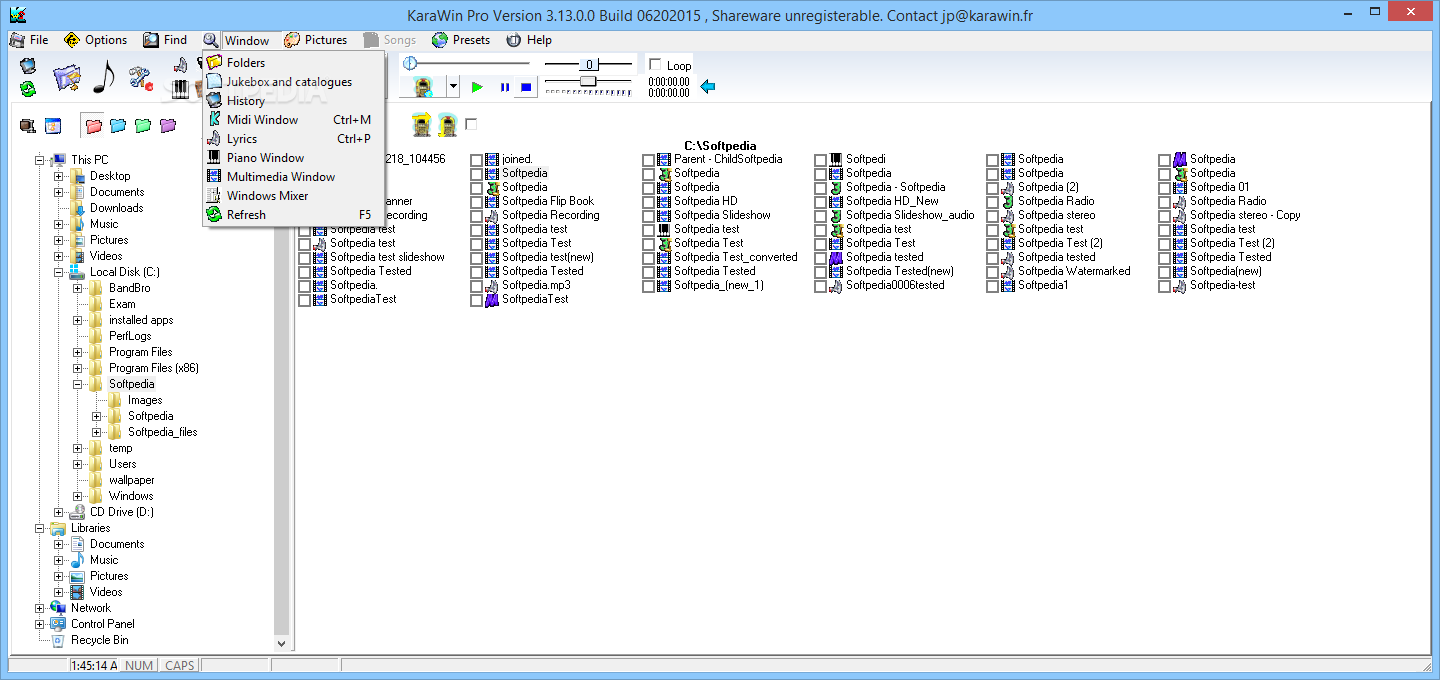Click the music note toolbar icon

tap(104, 77)
